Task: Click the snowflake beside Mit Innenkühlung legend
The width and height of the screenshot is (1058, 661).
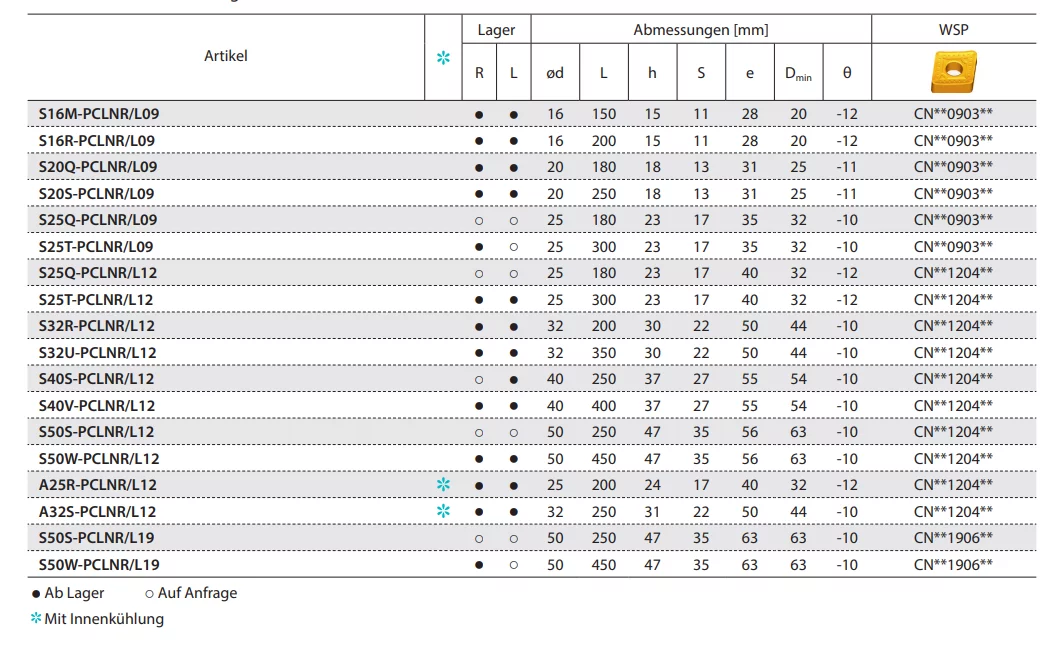Action: point(36,619)
